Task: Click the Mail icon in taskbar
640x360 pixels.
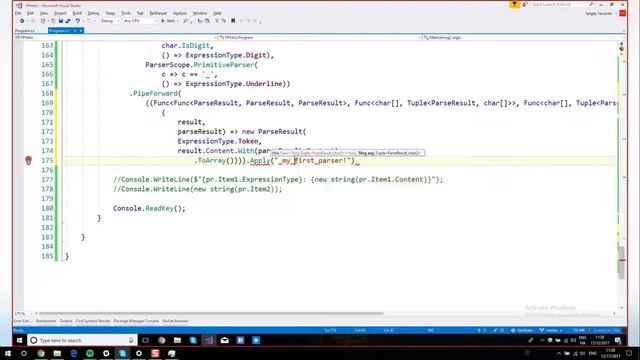Action: (224, 340)
